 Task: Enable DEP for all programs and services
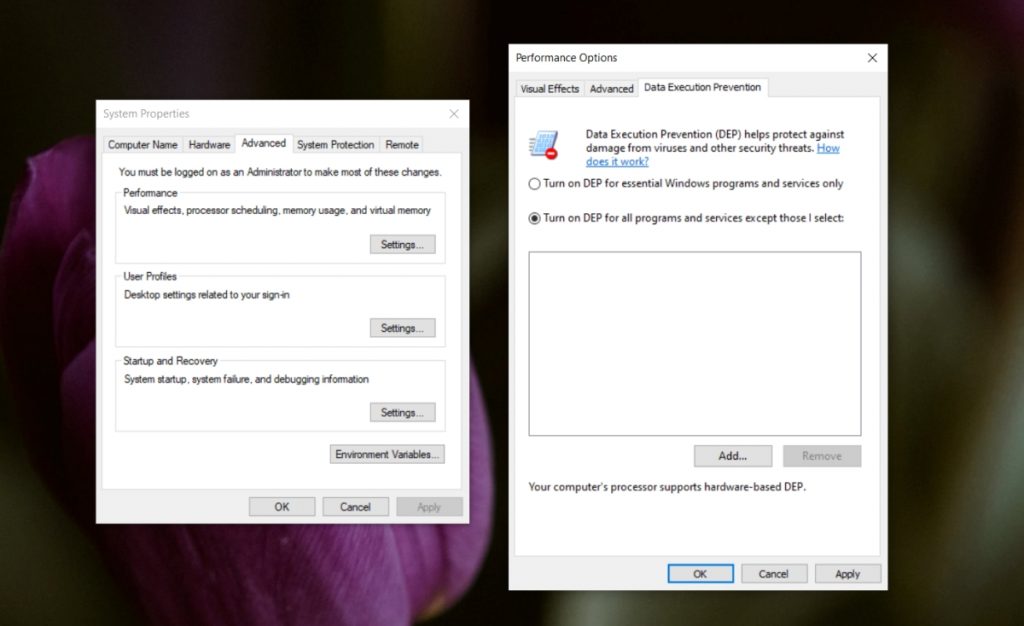click(x=536, y=218)
